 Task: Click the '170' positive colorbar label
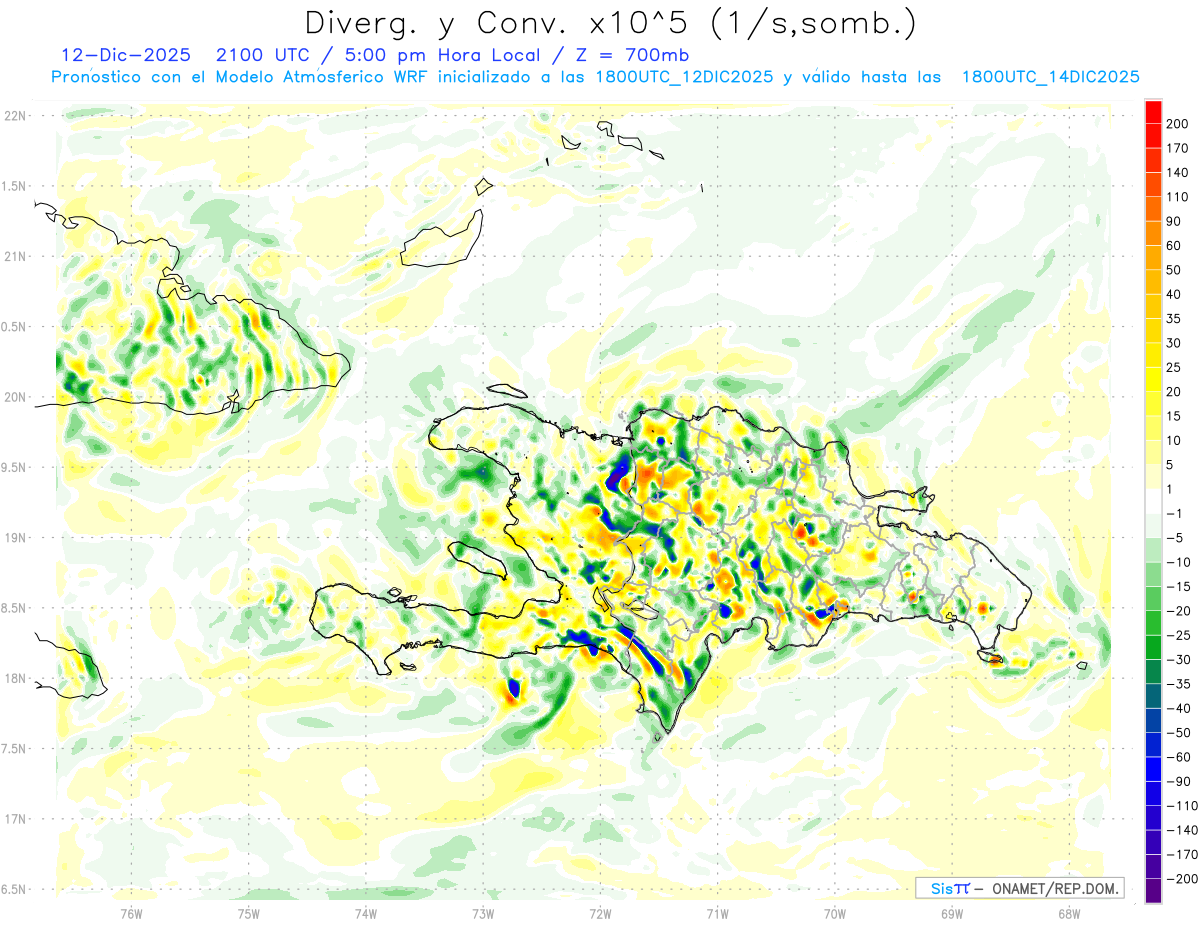[1179, 148]
